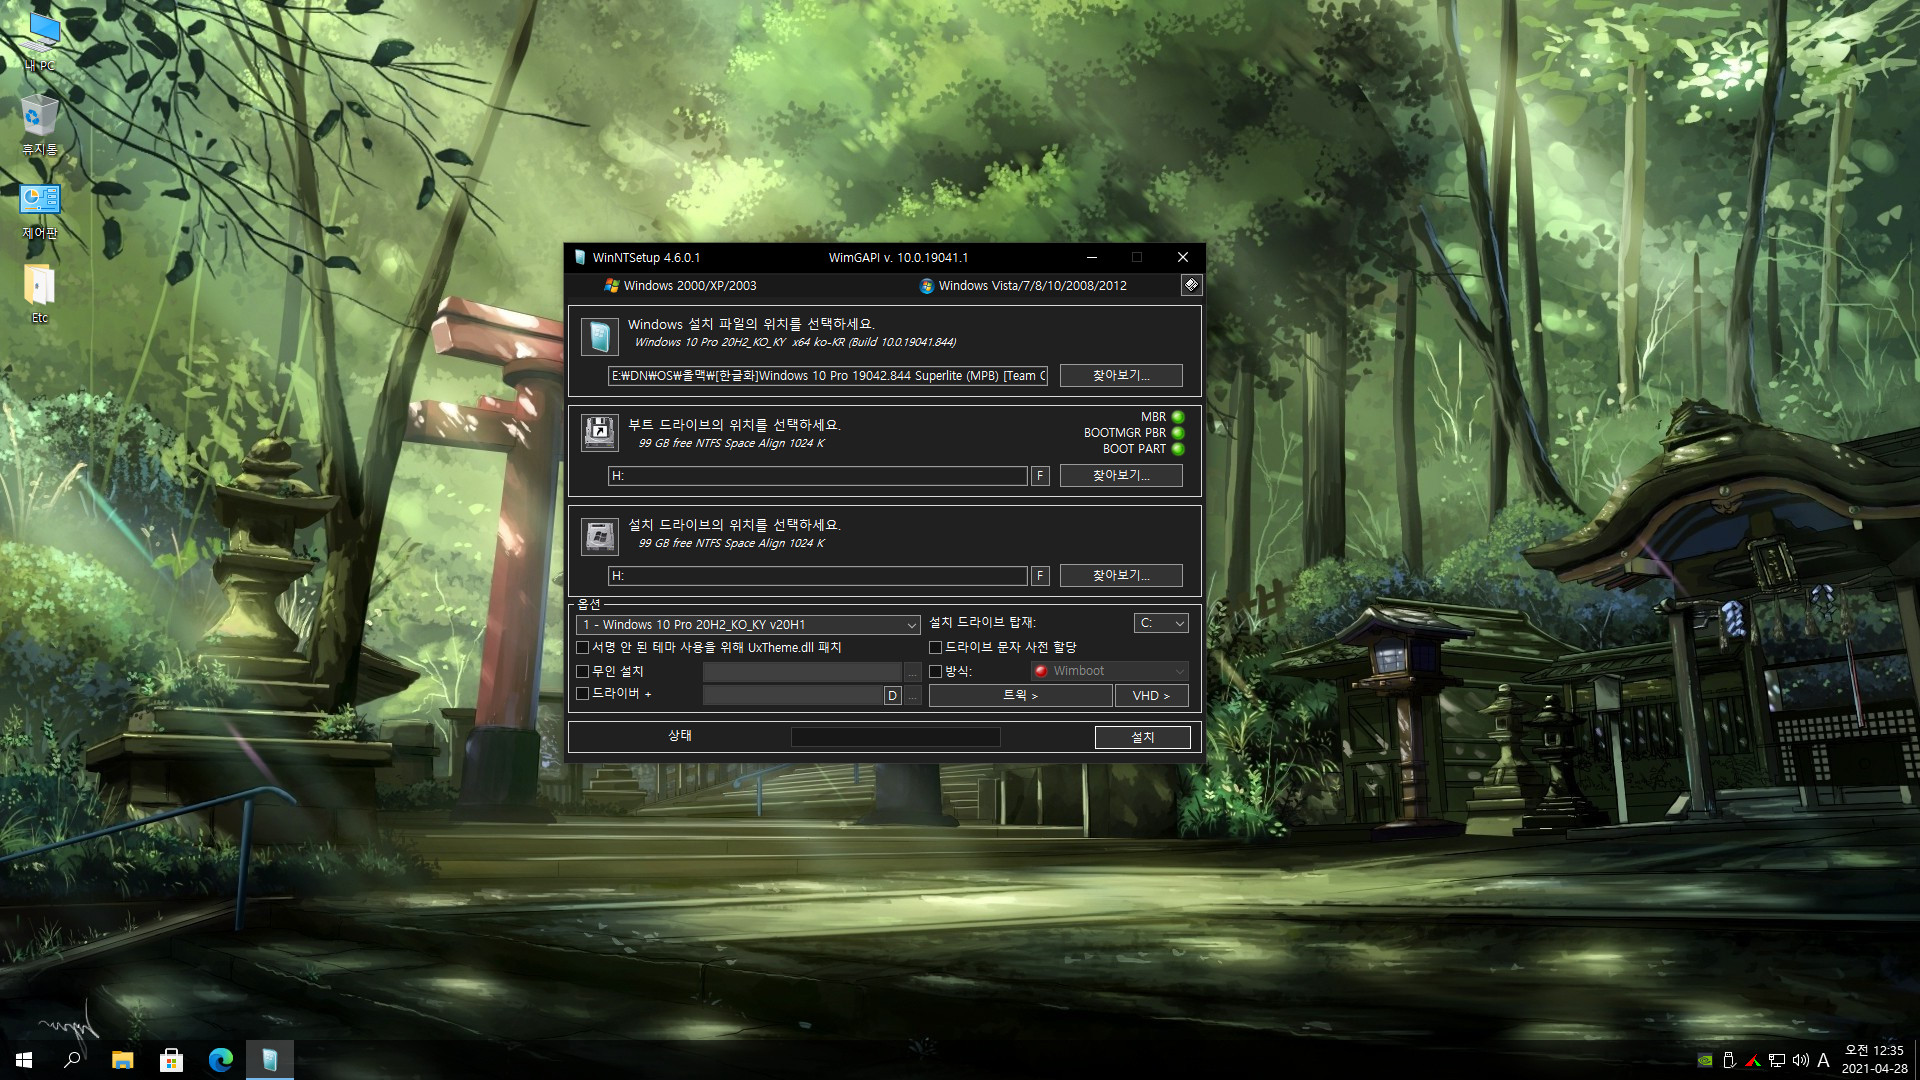This screenshot has width=1920, height=1080.
Task: Click the installation drive disk icon
Action: coord(600,537)
